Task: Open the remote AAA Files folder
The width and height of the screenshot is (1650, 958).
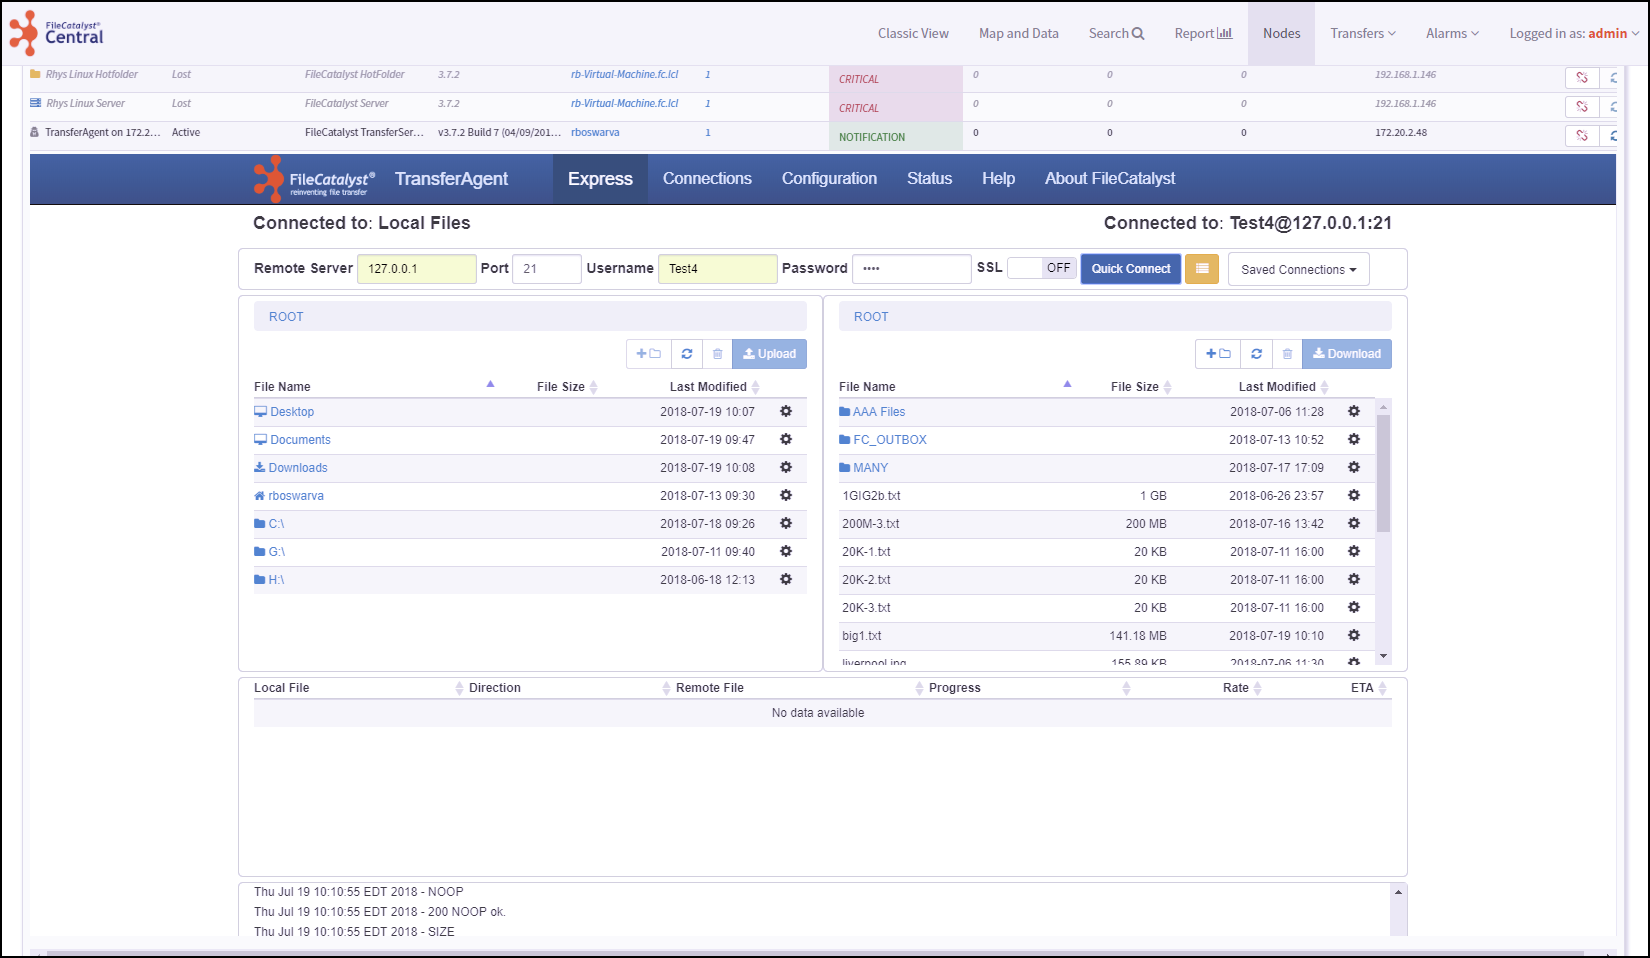Action: pos(879,412)
